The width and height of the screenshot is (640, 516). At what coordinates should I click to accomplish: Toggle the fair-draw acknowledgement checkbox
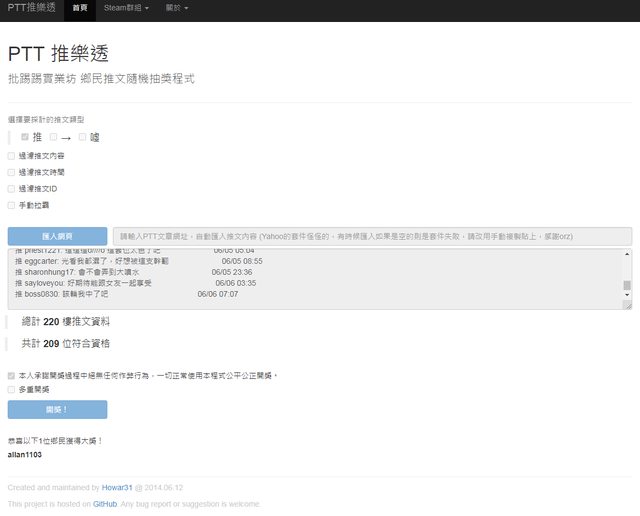pyautogui.click(x=11, y=376)
